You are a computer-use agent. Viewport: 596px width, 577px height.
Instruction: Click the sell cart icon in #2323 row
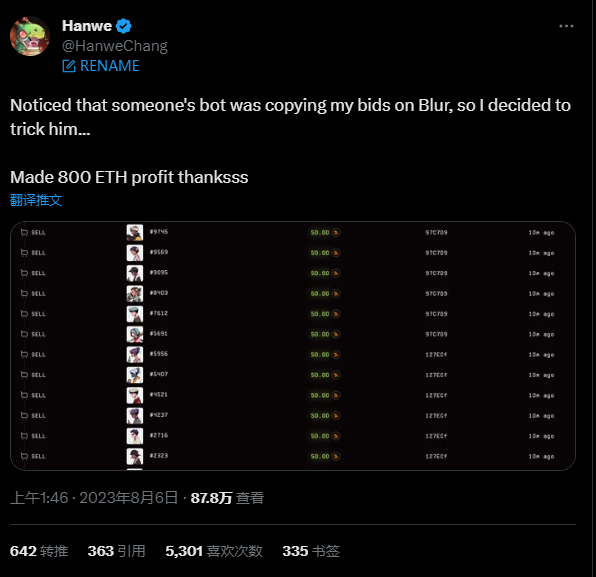pos(24,457)
